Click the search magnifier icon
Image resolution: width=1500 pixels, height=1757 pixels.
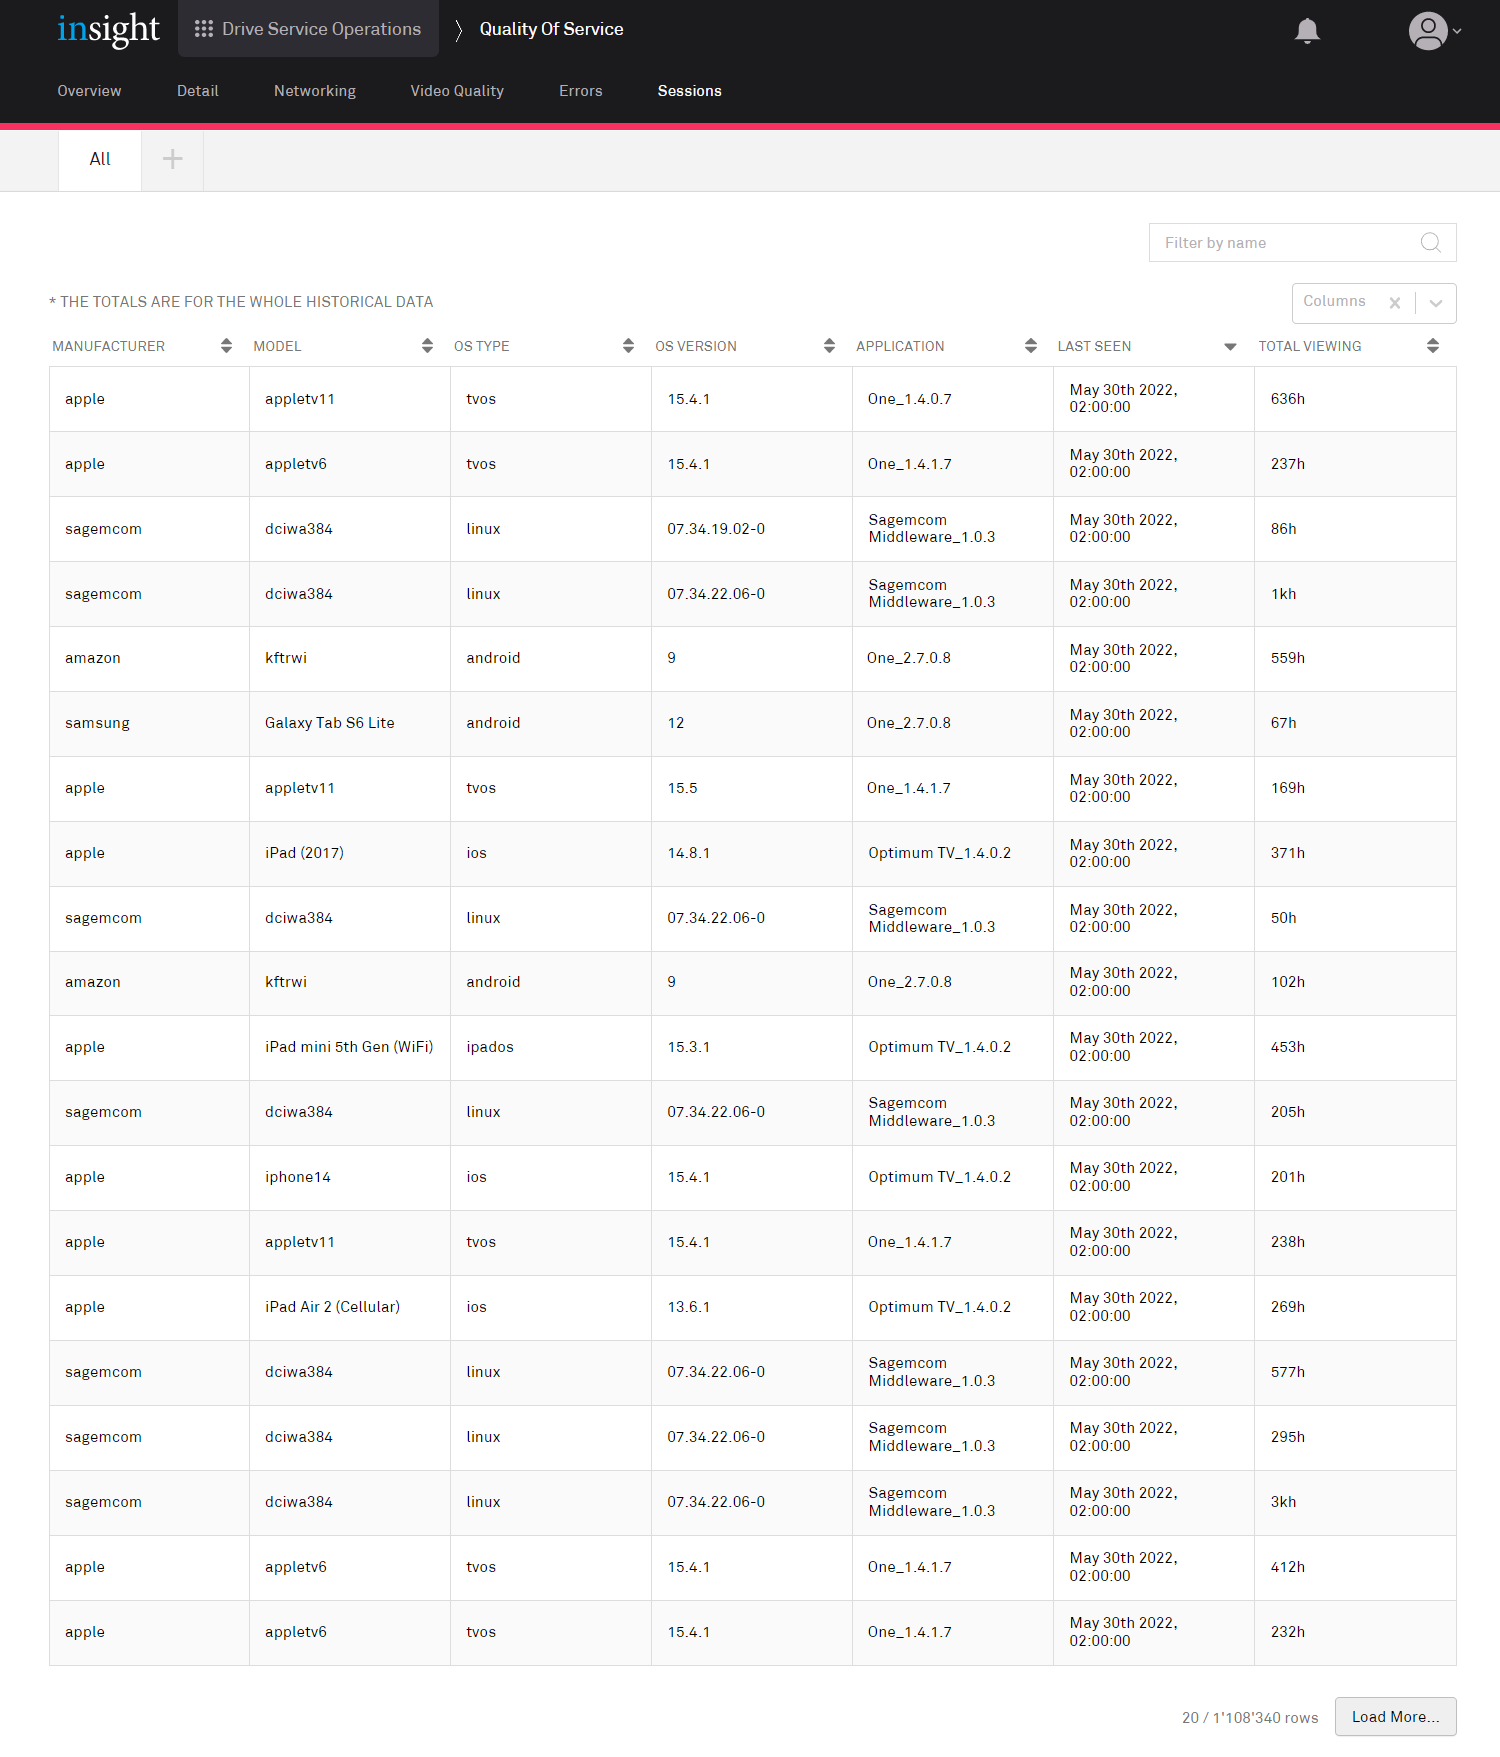tap(1430, 243)
